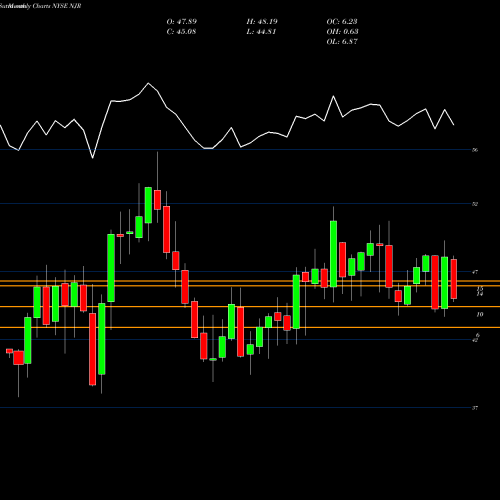Screen dimensions: 500x500
Task: Click the close value 'C: 45.08'
Action: pos(181,32)
